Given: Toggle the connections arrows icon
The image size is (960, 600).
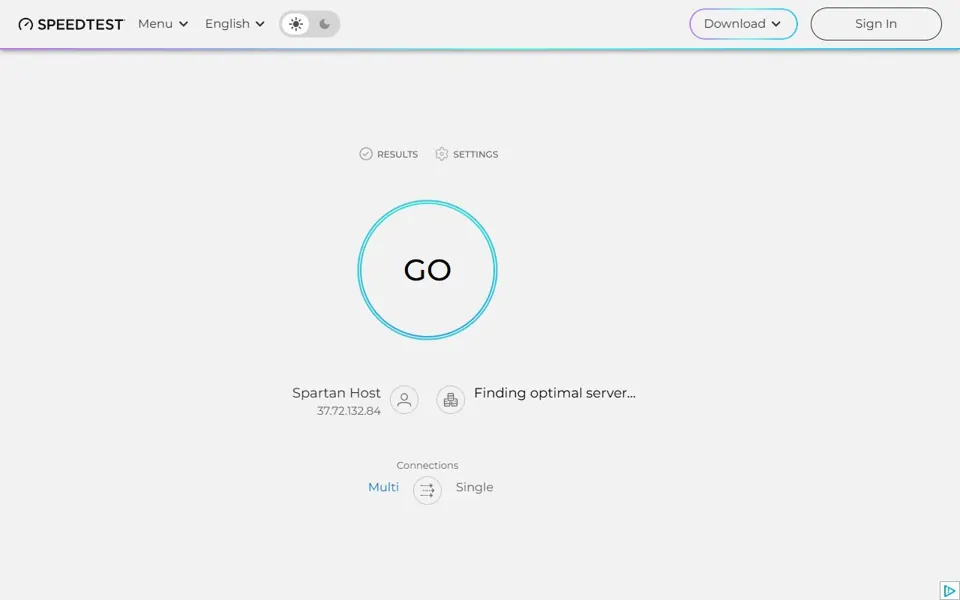Looking at the screenshot, I should [x=427, y=490].
